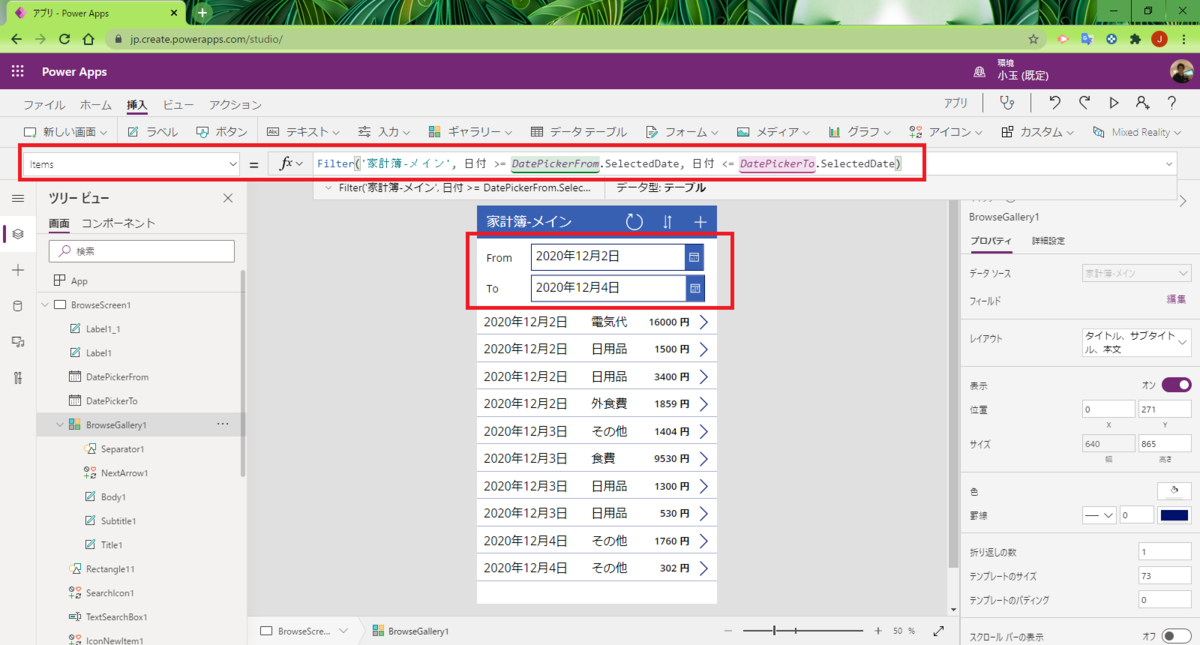The width and height of the screenshot is (1200, 645).
Task: Click arrow on the 食費 9530 円 row
Action: [x=704, y=458]
